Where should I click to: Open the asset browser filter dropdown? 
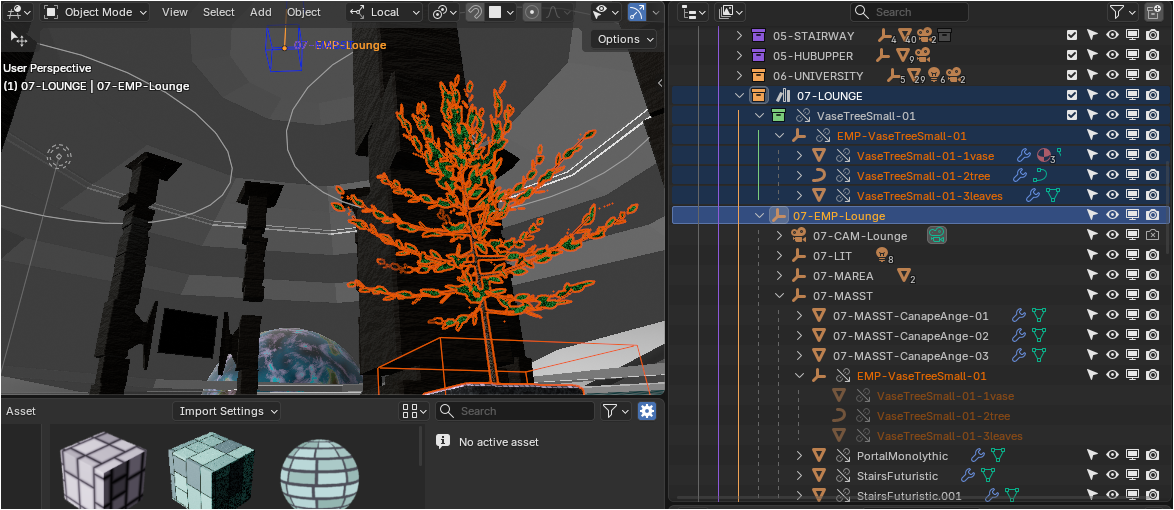[616, 411]
